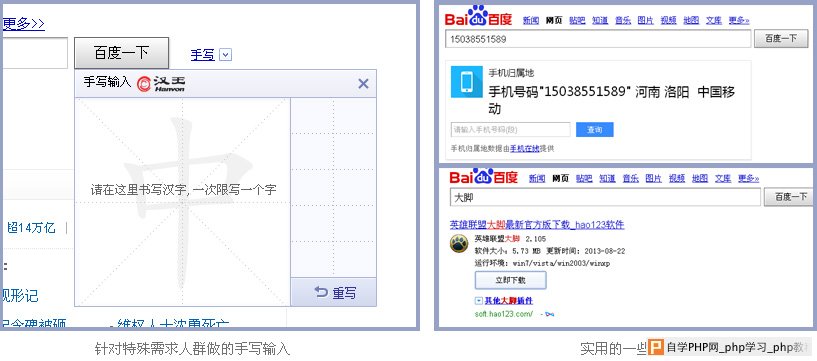Screen dimensions: 817x361
Task: Click 百度一下 next to the 大脚 search box
Action: pyautogui.click(x=789, y=197)
